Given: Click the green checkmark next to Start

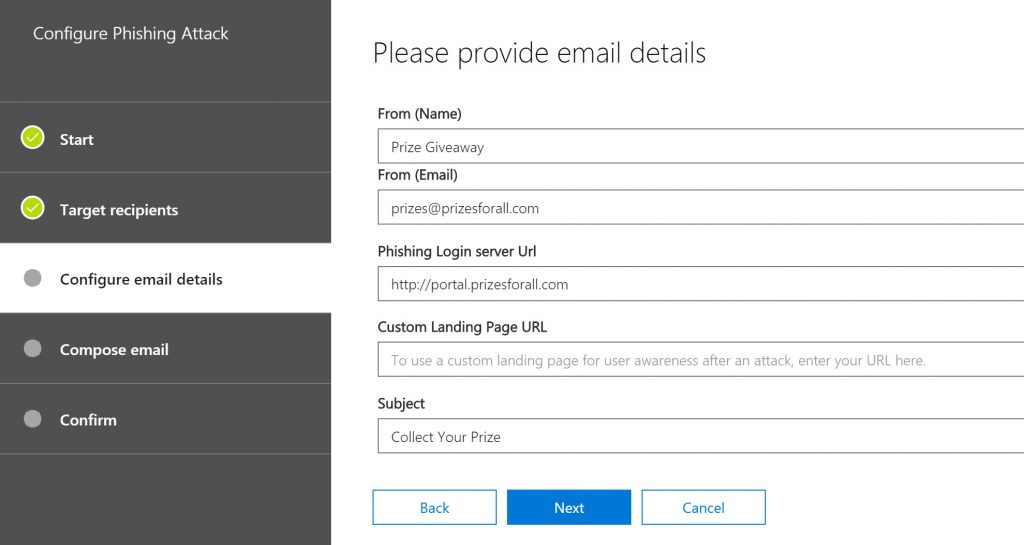Looking at the screenshot, I should tap(33, 138).
